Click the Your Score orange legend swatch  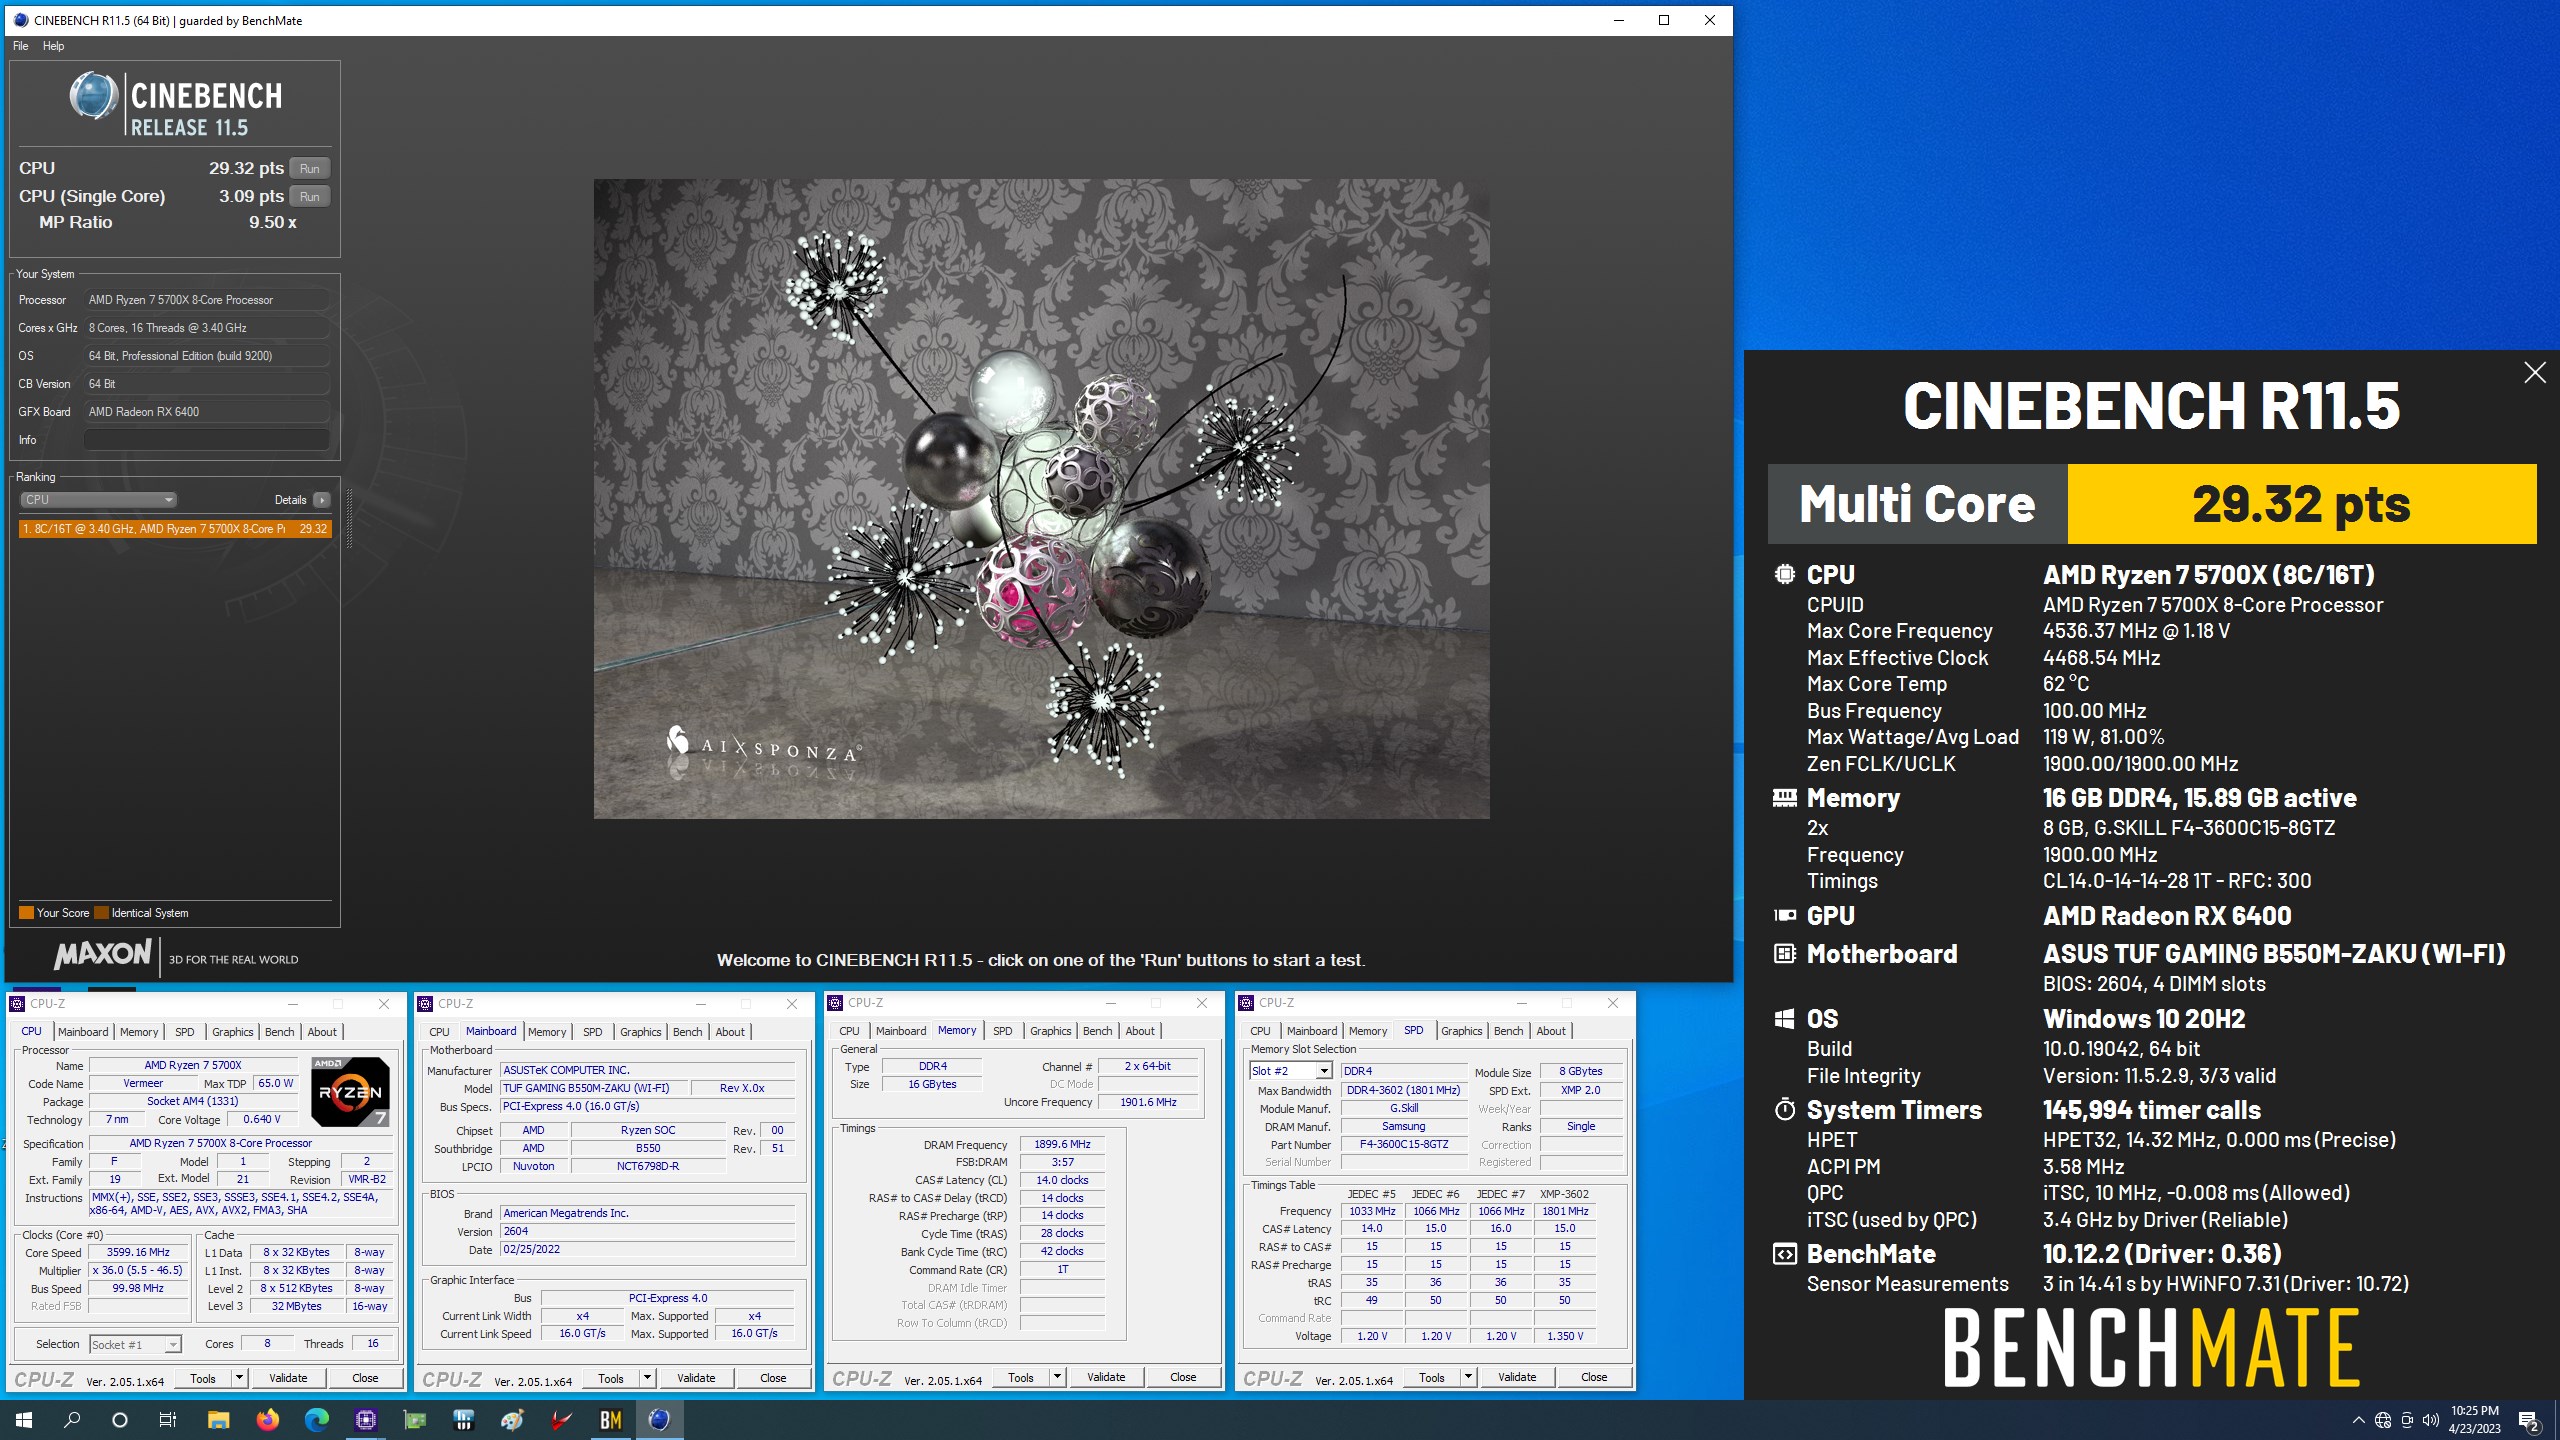click(26, 913)
